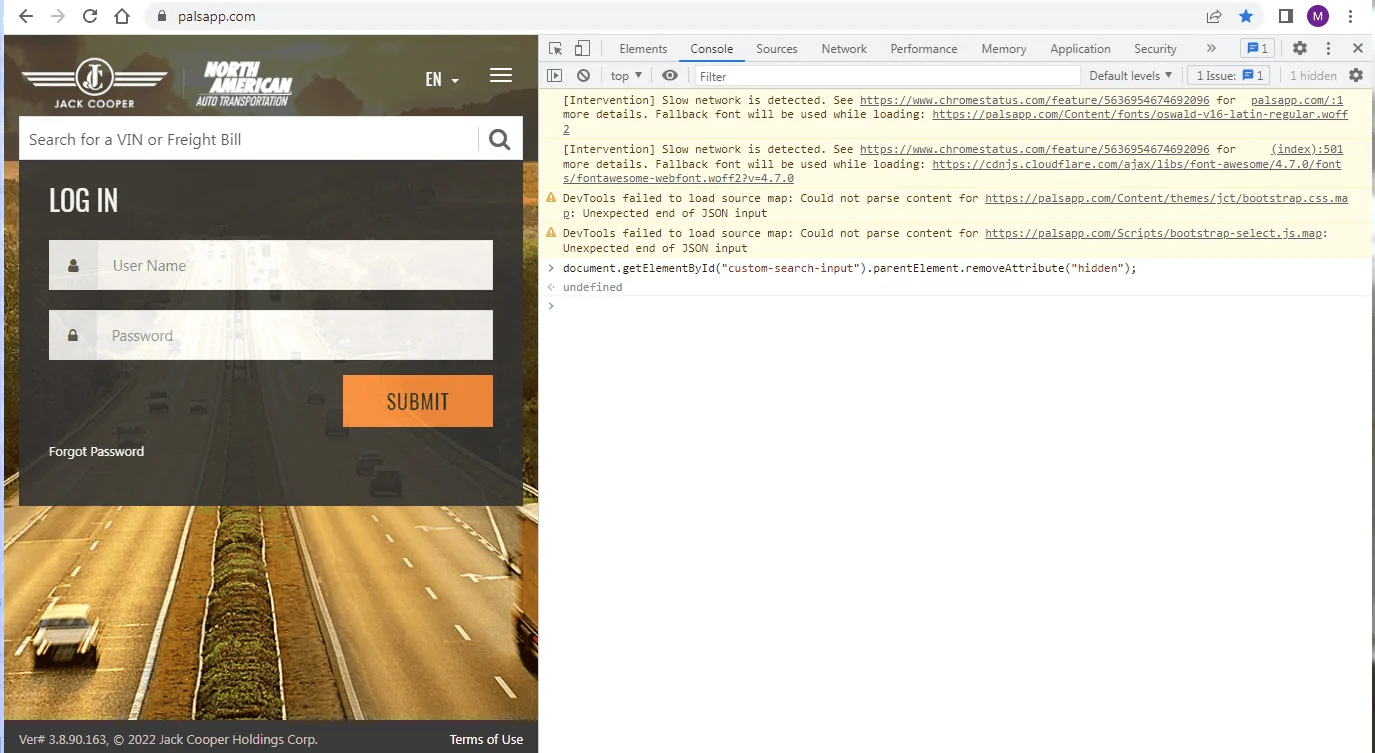
Task: Switch to the Network tab
Action: click(x=844, y=49)
